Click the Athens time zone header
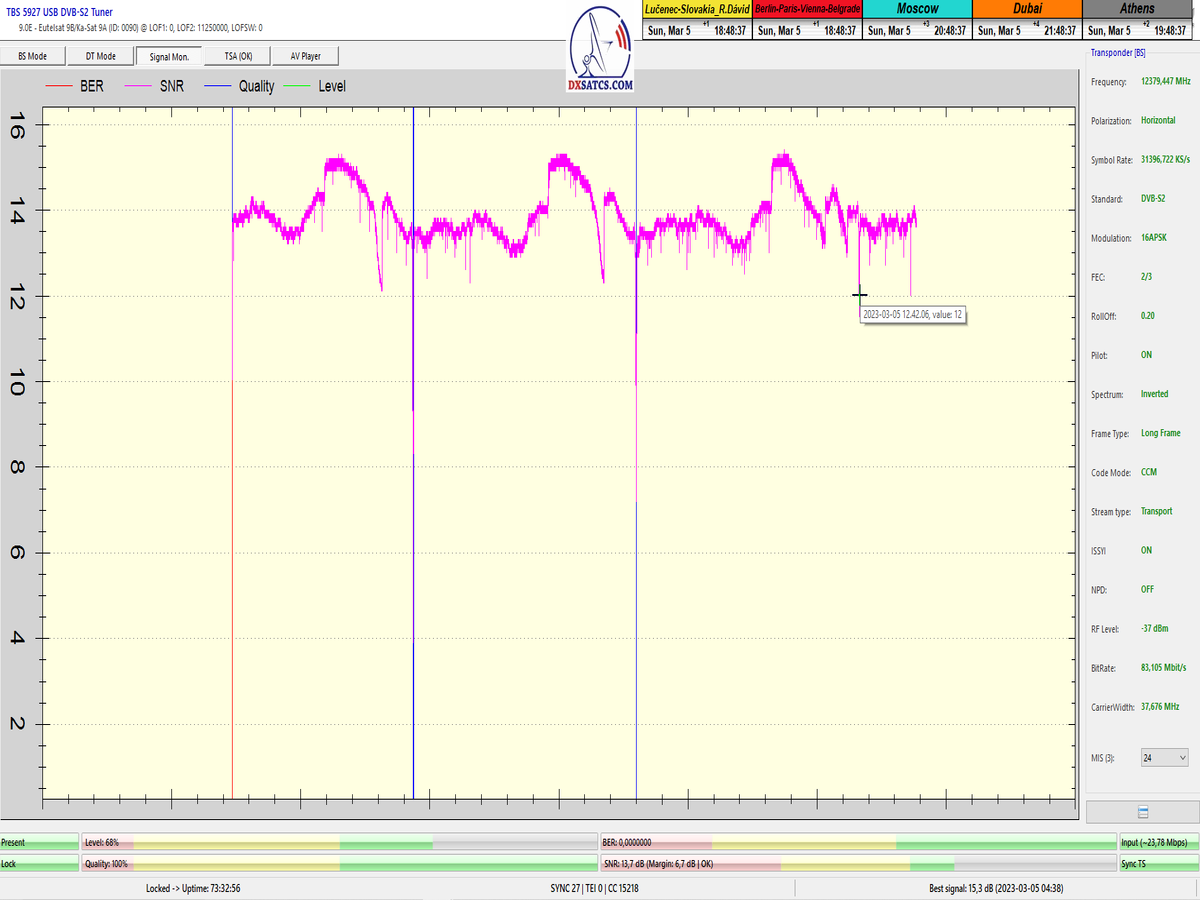Viewport: 1200px width, 900px height. click(1138, 8)
